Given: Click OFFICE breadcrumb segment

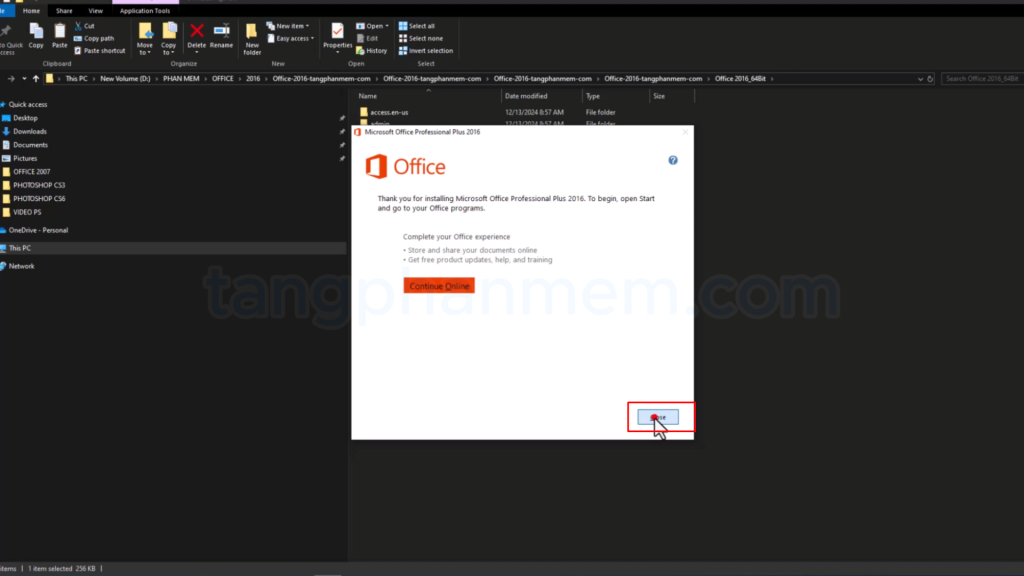Looking at the screenshot, I should pyautogui.click(x=222, y=78).
